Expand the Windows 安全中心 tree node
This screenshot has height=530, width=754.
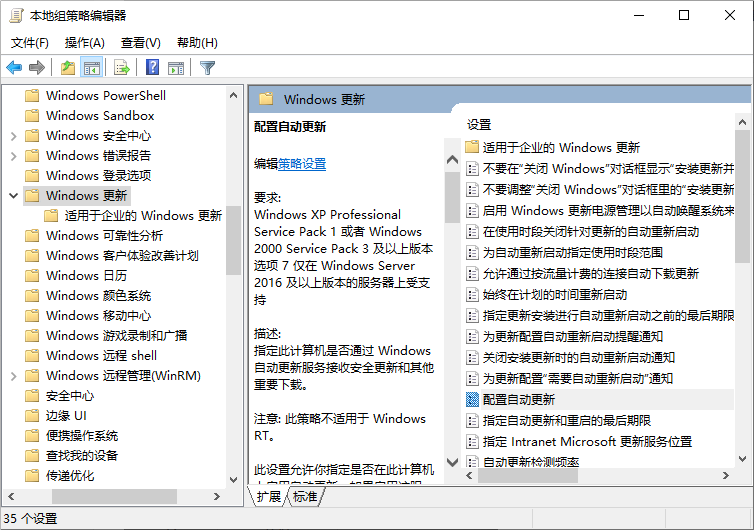click(13, 136)
